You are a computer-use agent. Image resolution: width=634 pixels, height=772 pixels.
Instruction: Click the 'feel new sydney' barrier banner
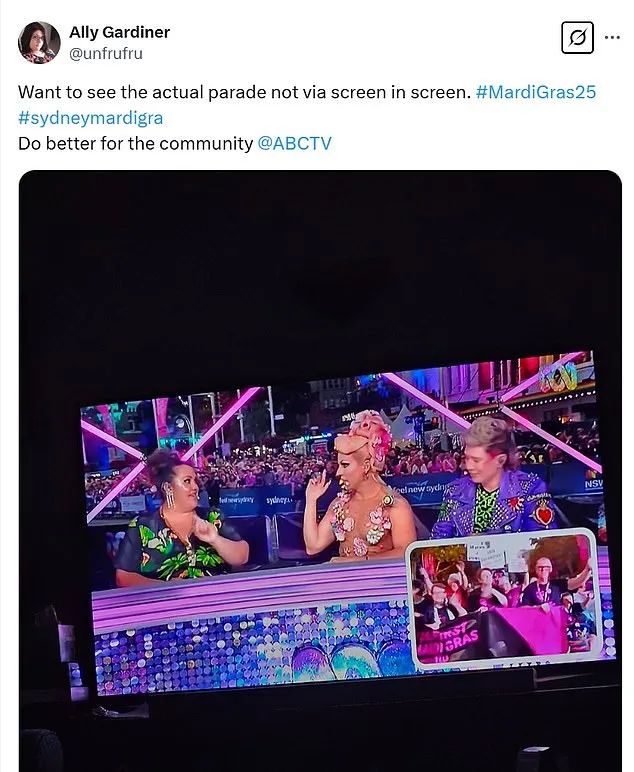[x=421, y=488]
